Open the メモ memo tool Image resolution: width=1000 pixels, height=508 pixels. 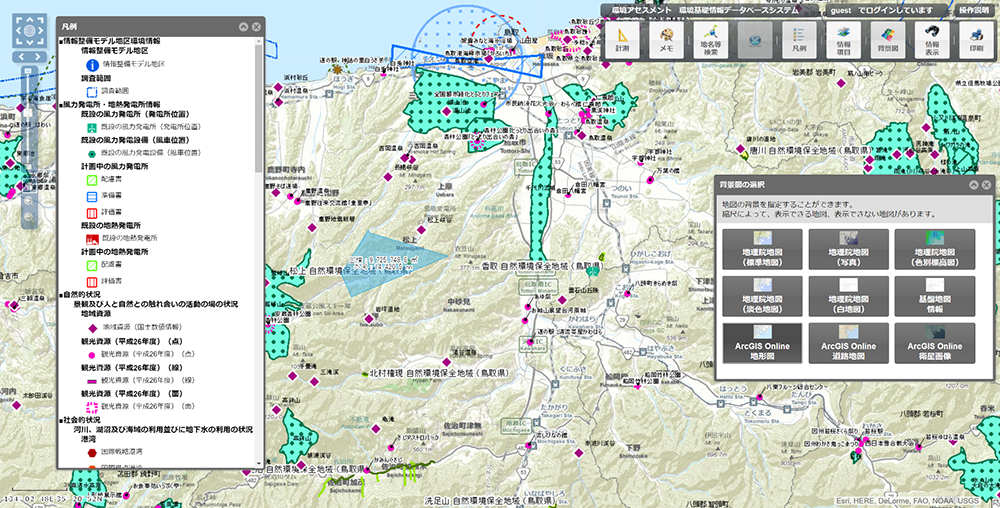click(x=666, y=39)
